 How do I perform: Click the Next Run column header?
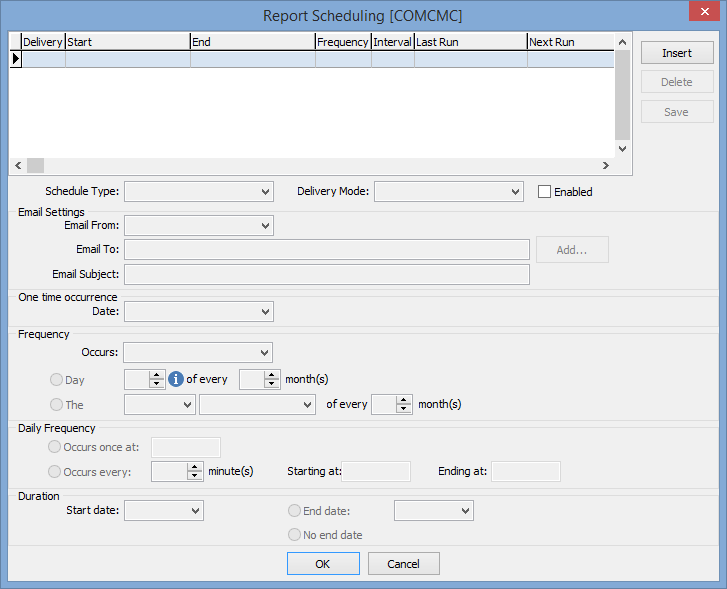(x=571, y=42)
